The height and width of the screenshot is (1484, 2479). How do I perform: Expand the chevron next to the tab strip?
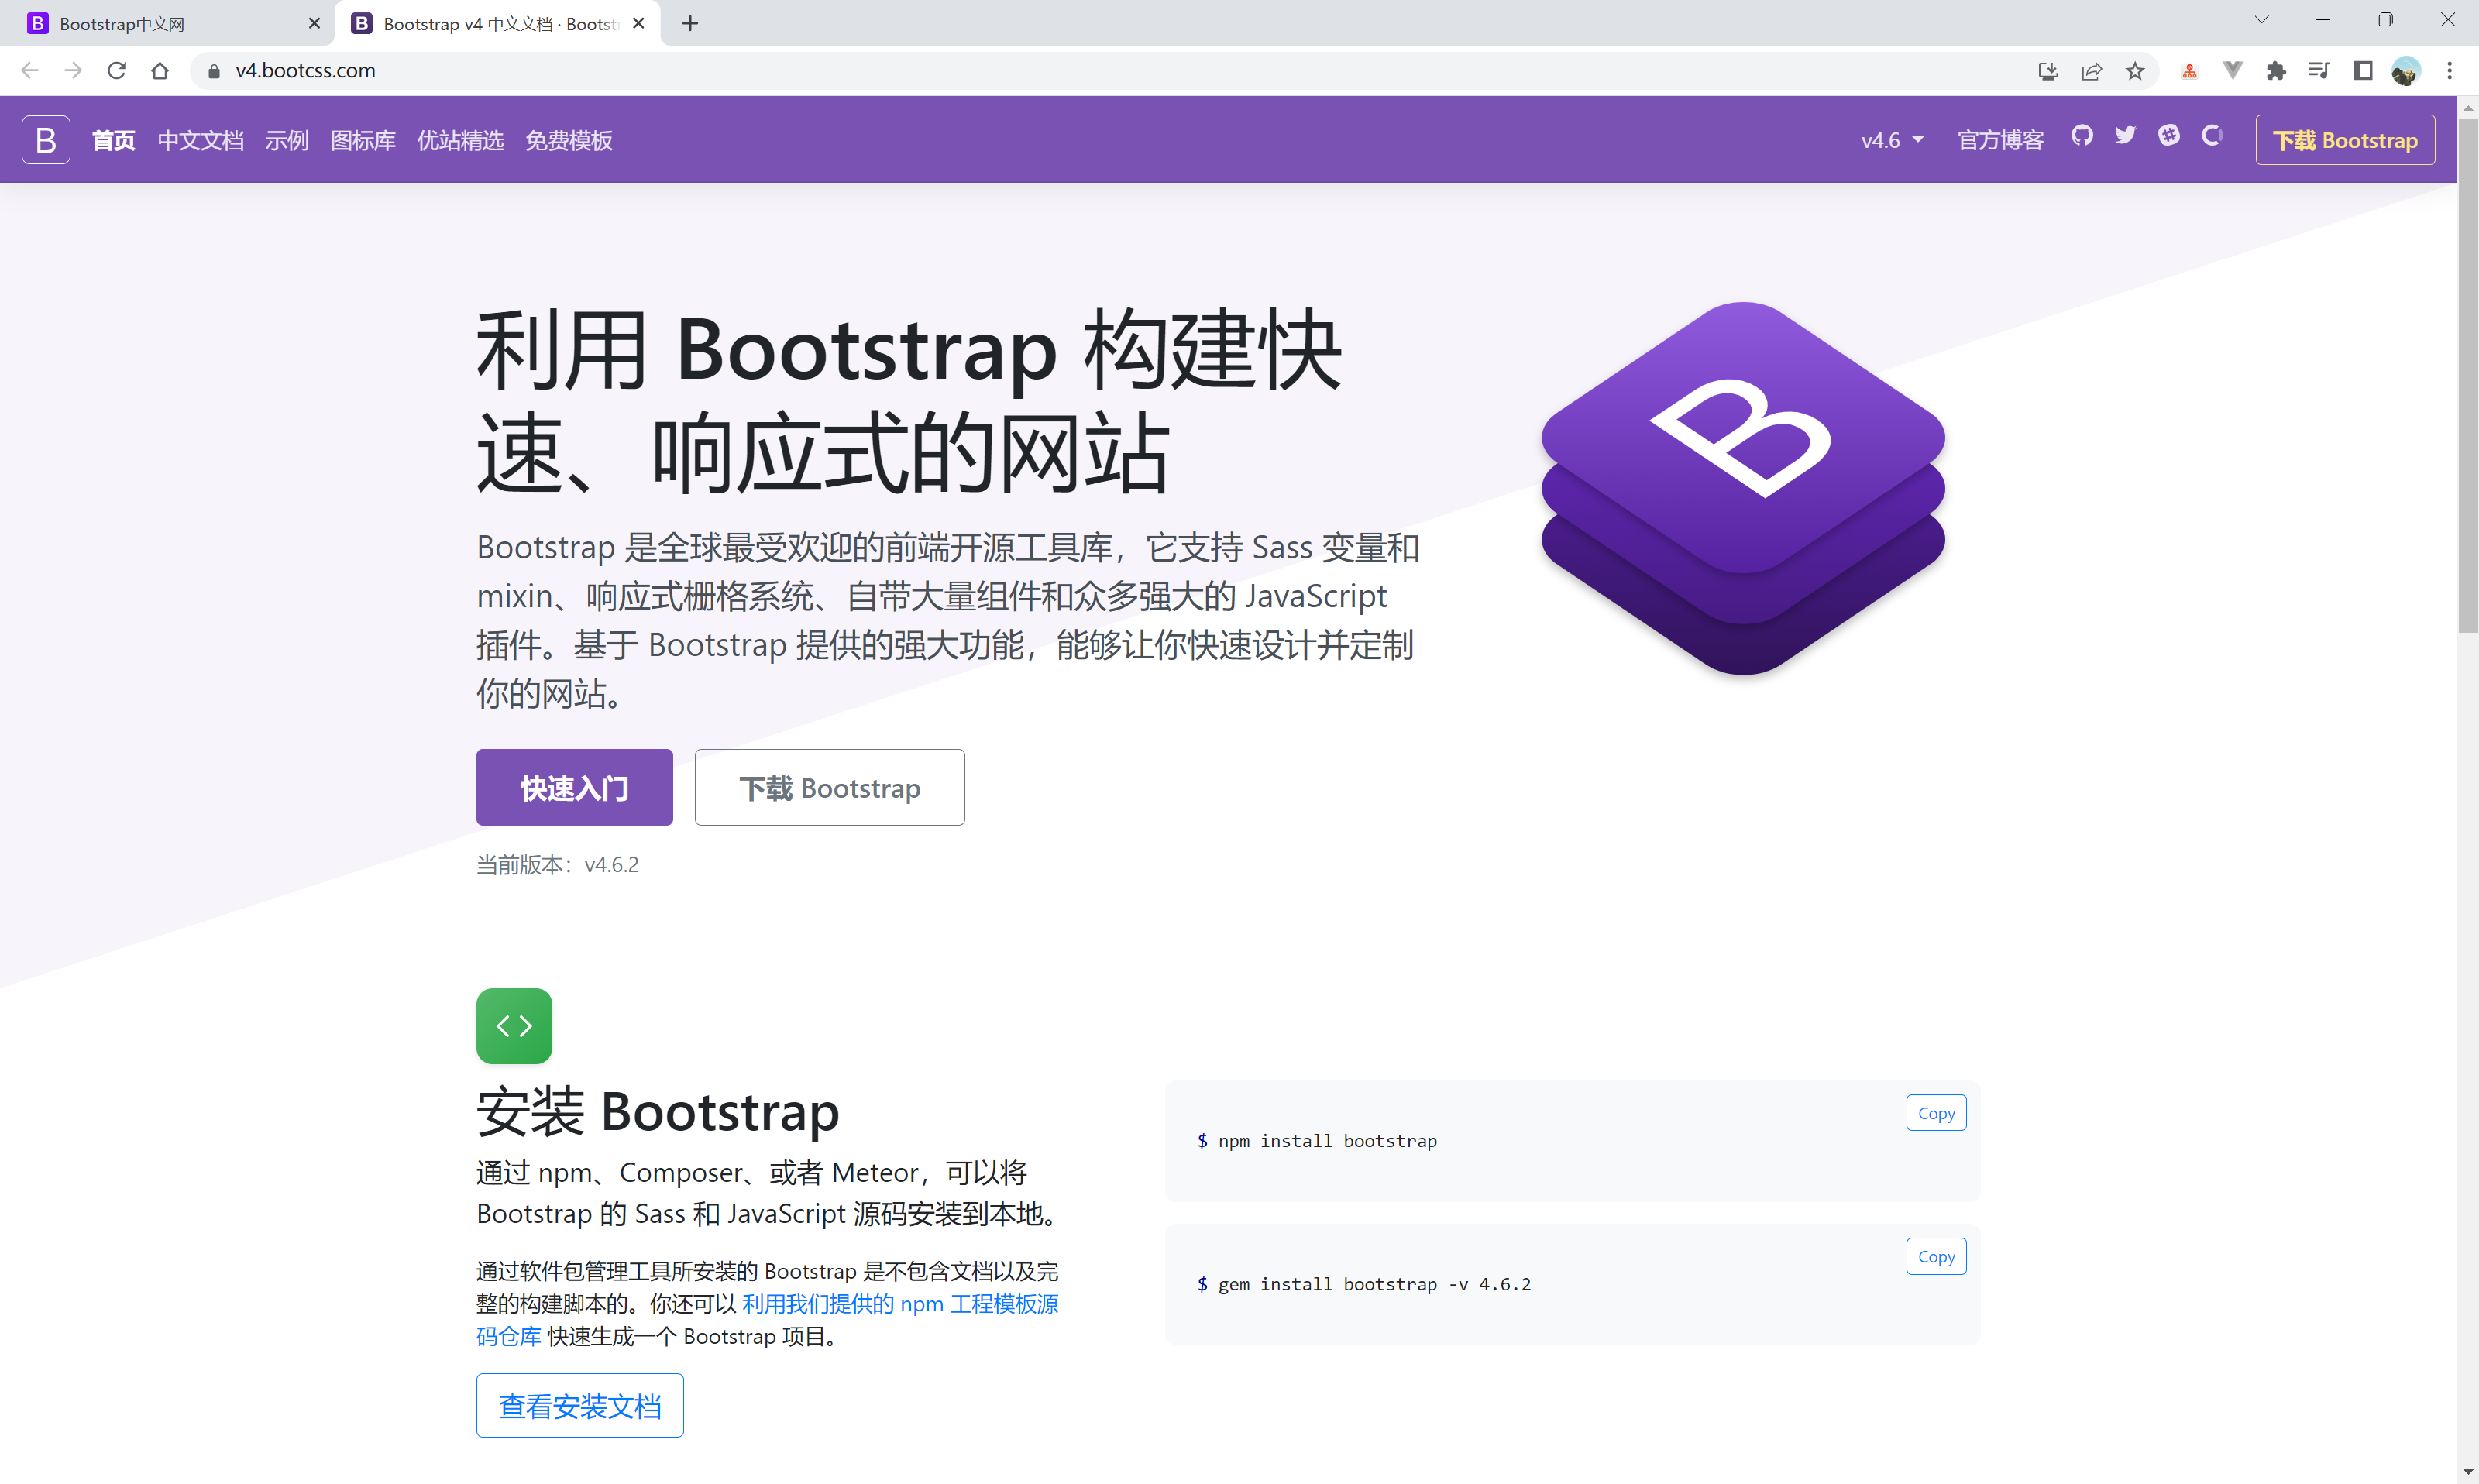2262,20
